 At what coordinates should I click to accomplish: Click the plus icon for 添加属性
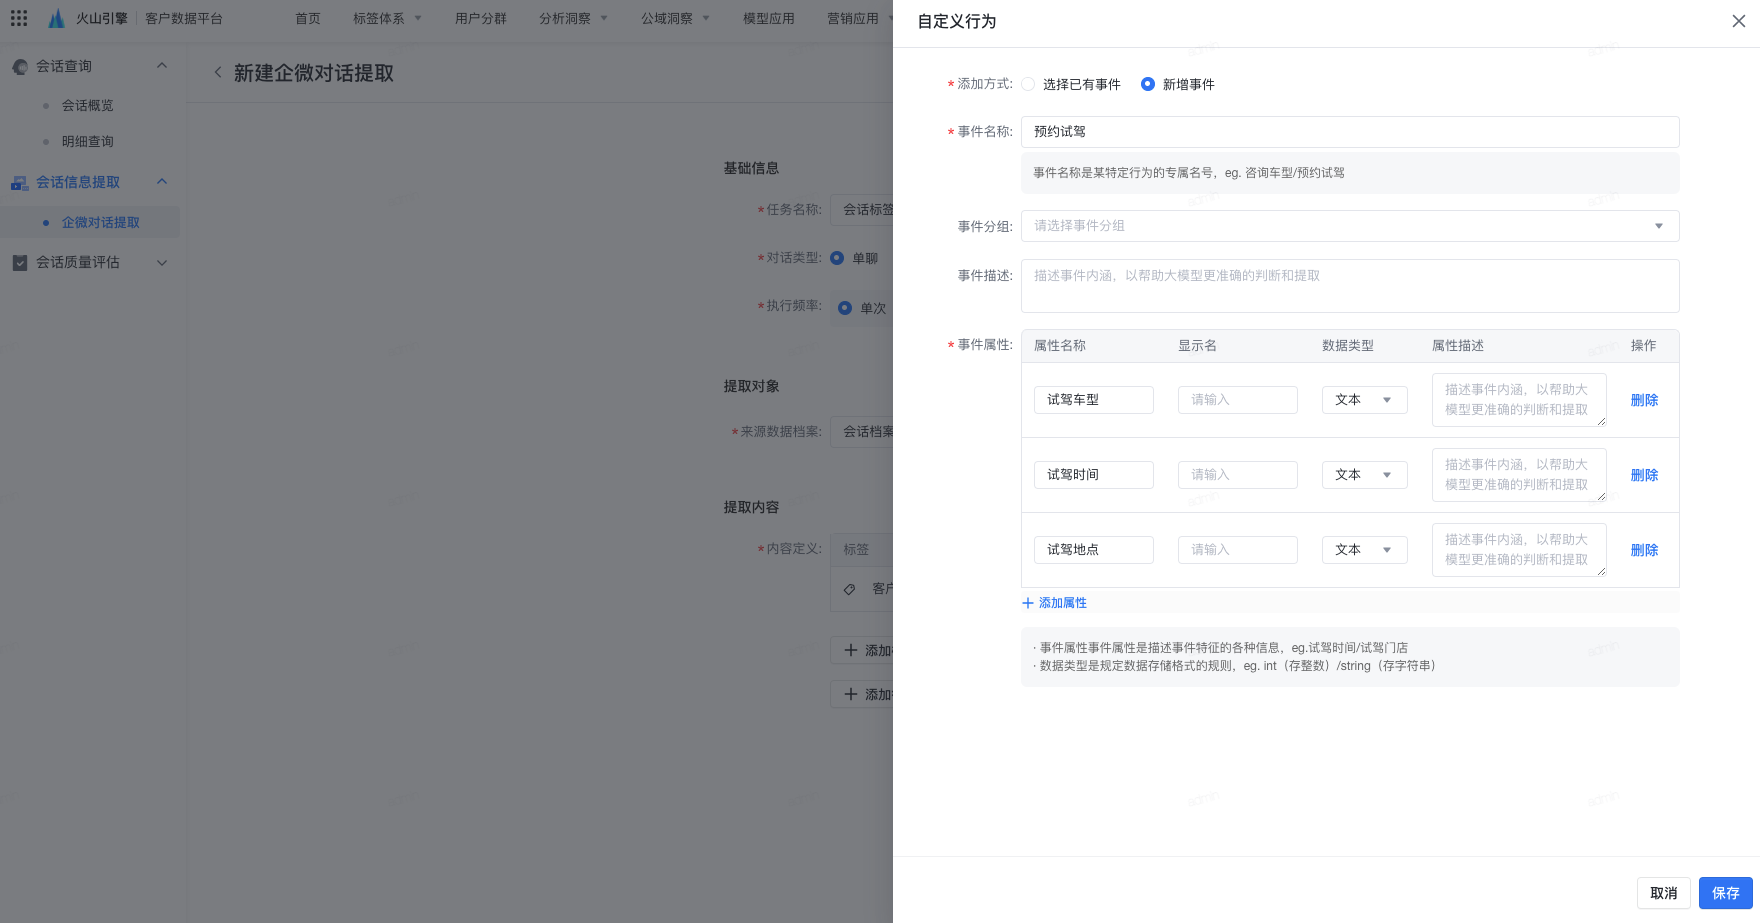pos(1028,603)
